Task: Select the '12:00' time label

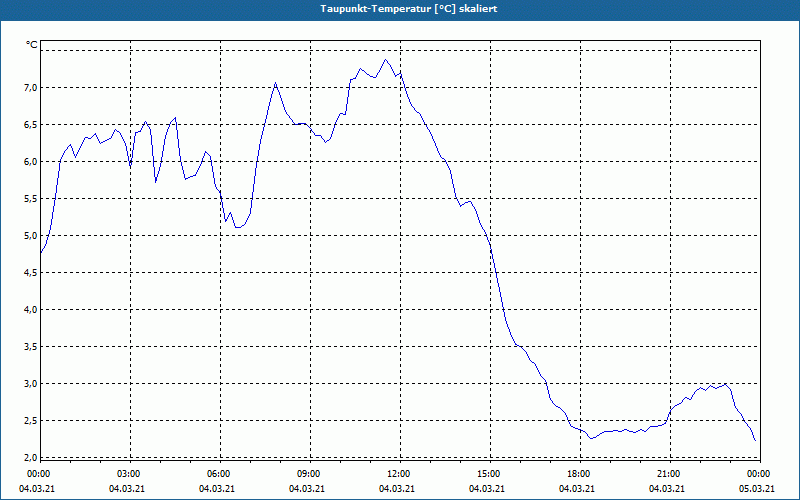Action: click(398, 474)
